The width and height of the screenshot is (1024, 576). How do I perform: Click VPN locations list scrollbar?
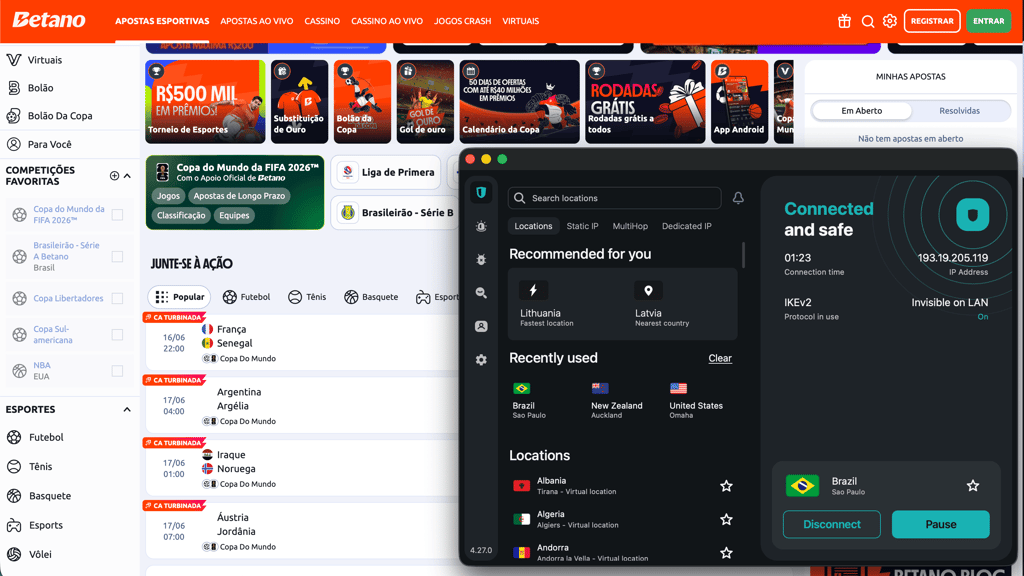pos(743,255)
